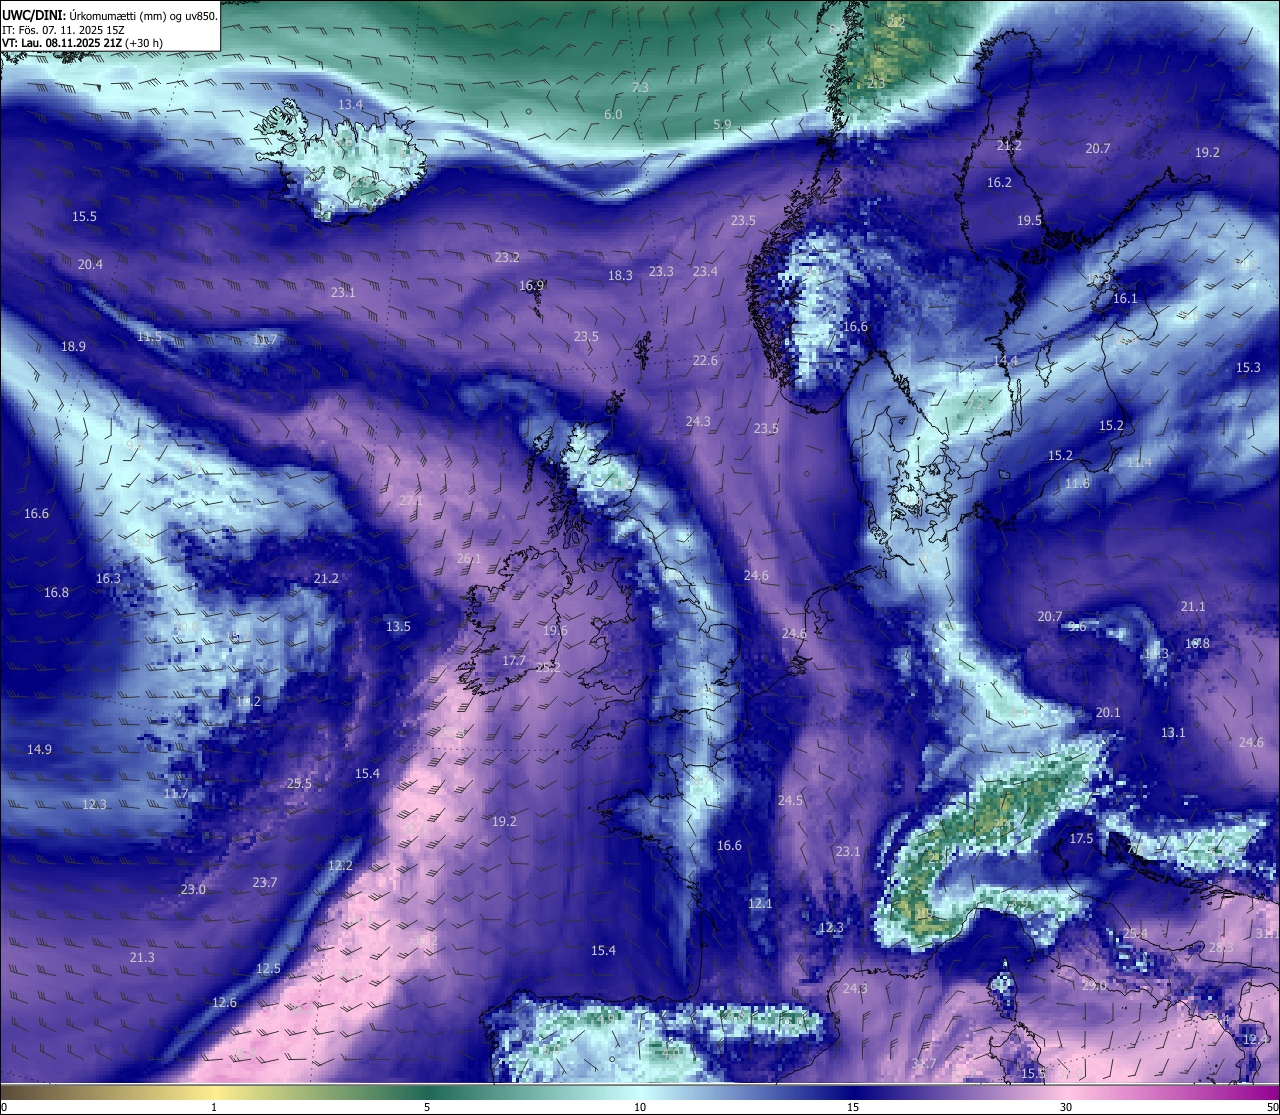This screenshot has width=1280, height=1115.
Task: Click the 6.0 value in the green area
Action: click(613, 114)
